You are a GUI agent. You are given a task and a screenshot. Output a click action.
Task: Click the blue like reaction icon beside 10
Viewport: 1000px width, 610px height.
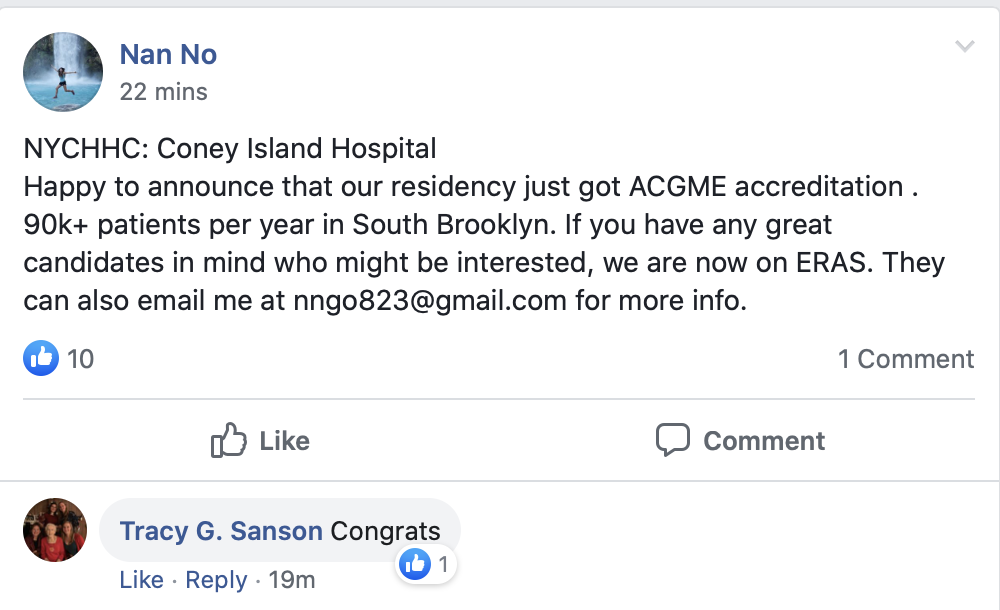(41, 358)
